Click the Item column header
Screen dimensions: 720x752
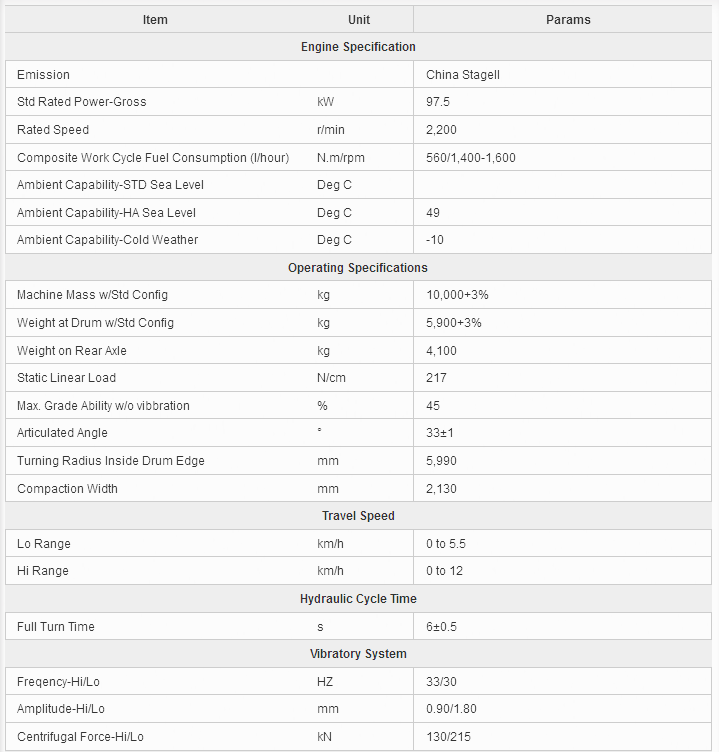click(x=155, y=20)
